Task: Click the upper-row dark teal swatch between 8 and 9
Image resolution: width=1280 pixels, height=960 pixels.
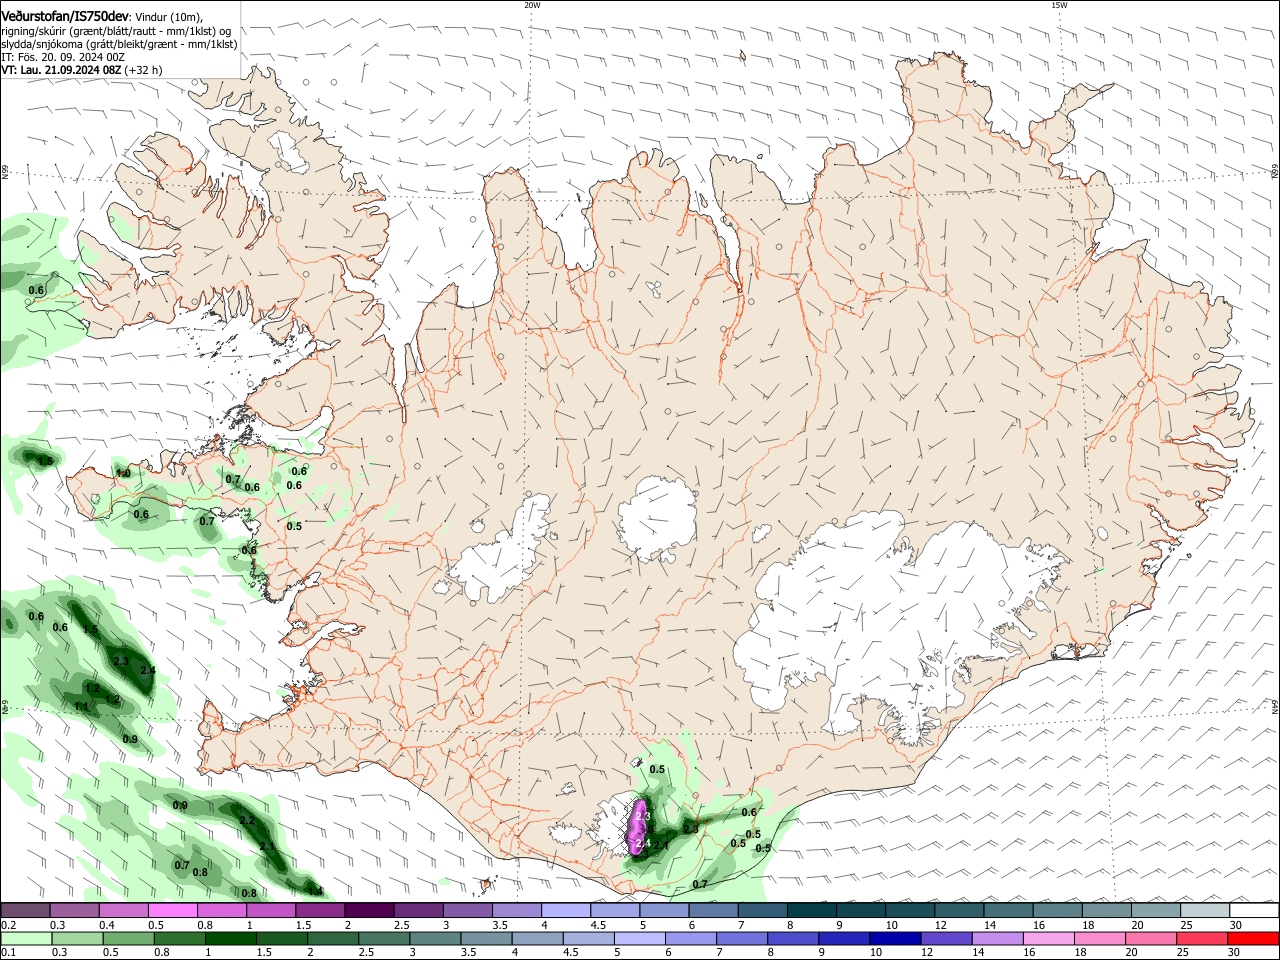Action: pyautogui.click(x=810, y=911)
